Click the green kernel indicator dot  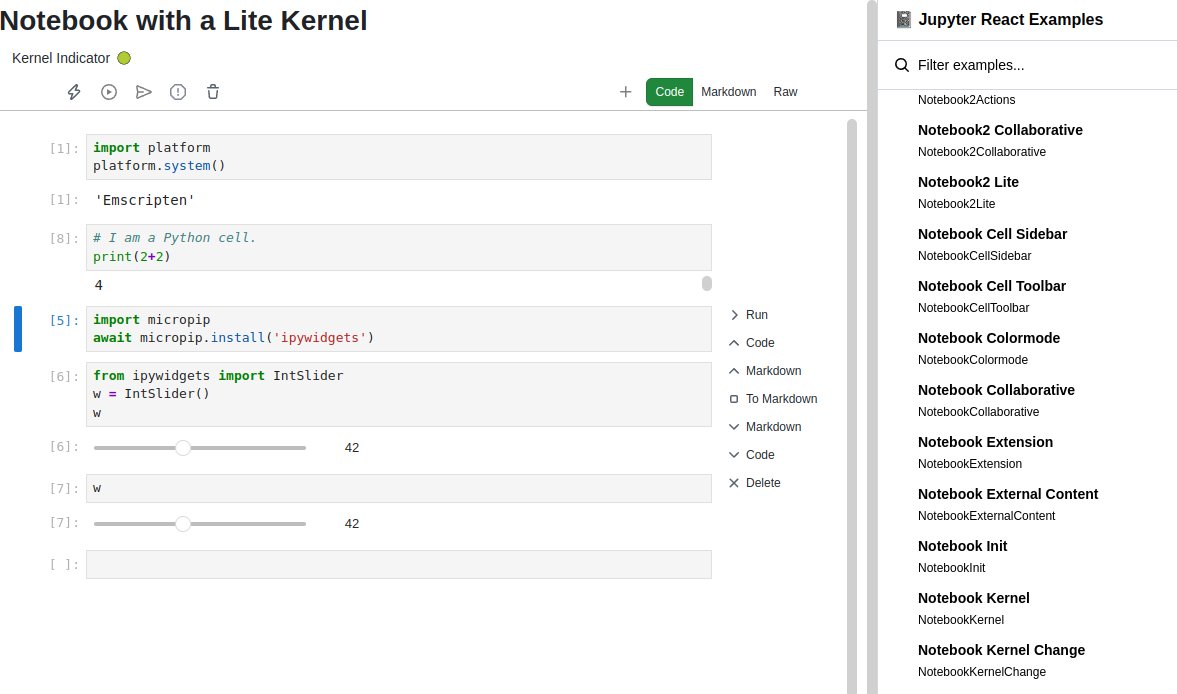pos(125,58)
